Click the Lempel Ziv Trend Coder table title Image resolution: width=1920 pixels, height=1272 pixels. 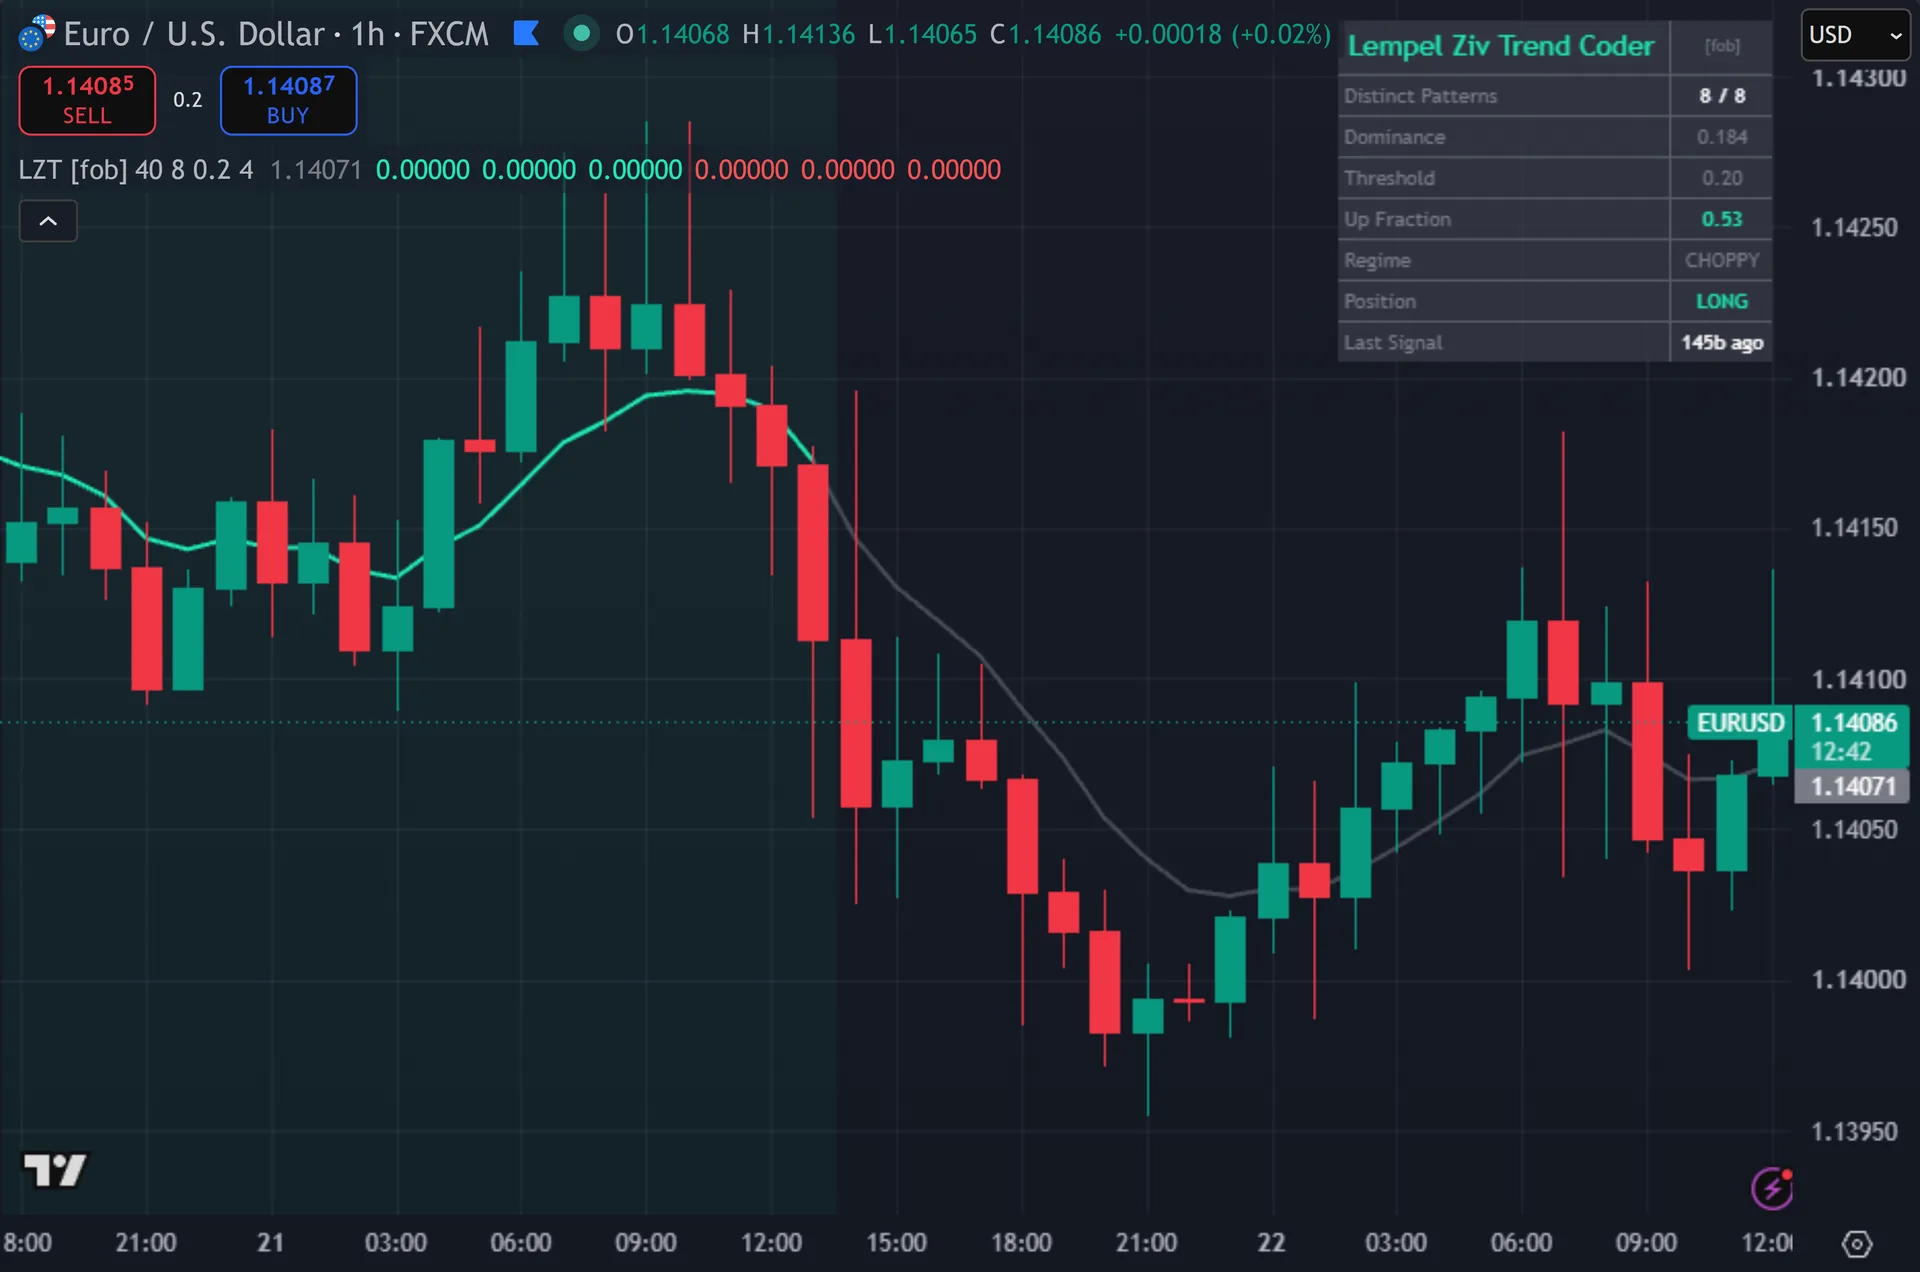(x=1501, y=46)
